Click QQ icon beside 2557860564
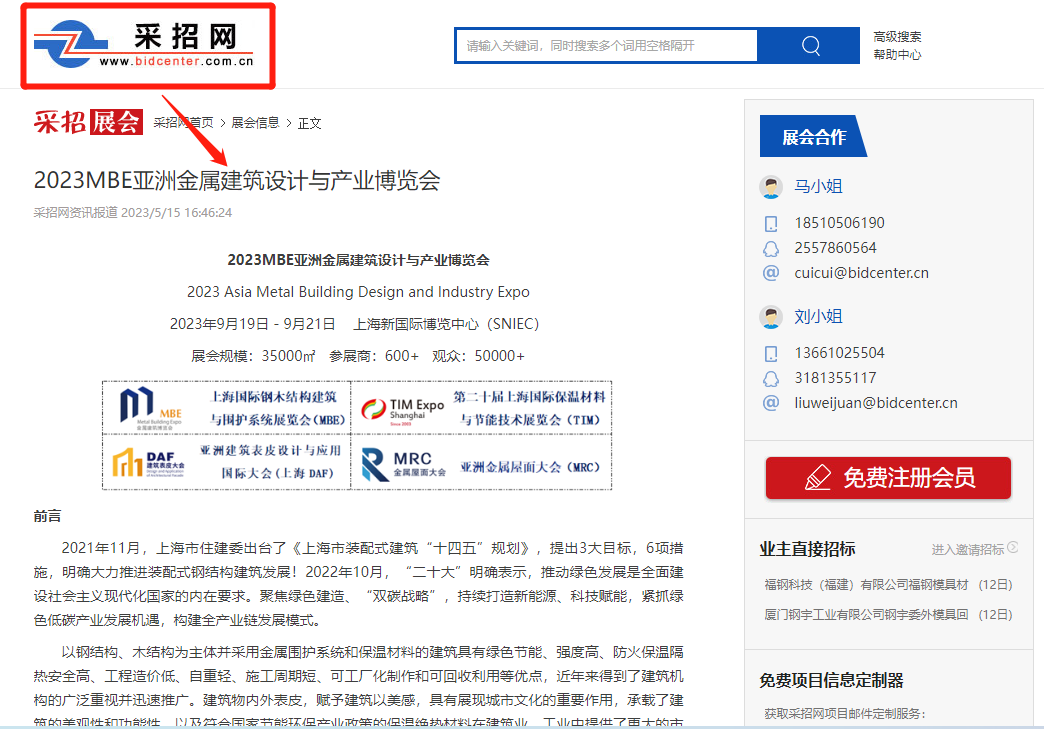Screen dimensions: 1044x729 (x=770, y=249)
